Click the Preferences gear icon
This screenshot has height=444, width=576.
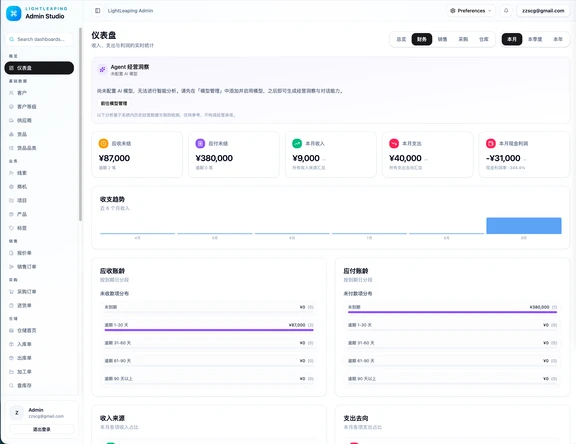pos(453,11)
